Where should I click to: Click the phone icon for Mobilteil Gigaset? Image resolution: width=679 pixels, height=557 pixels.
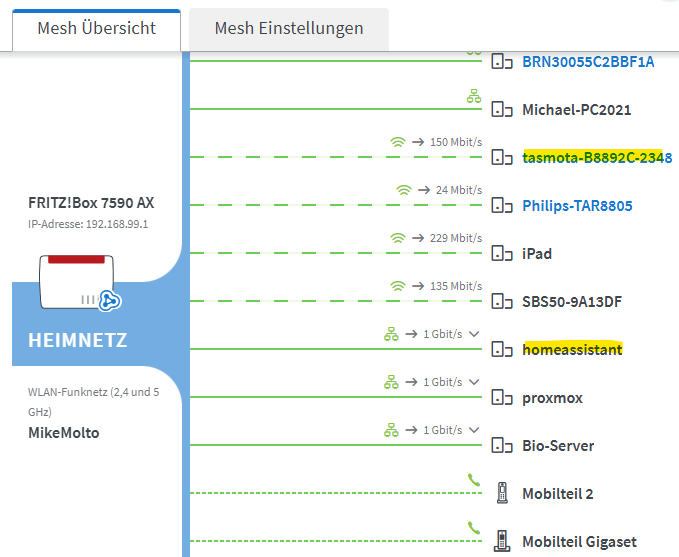pos(502,541)
